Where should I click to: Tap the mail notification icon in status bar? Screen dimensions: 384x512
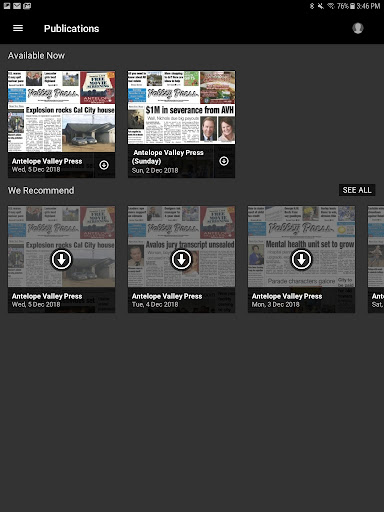coord(17,6)
